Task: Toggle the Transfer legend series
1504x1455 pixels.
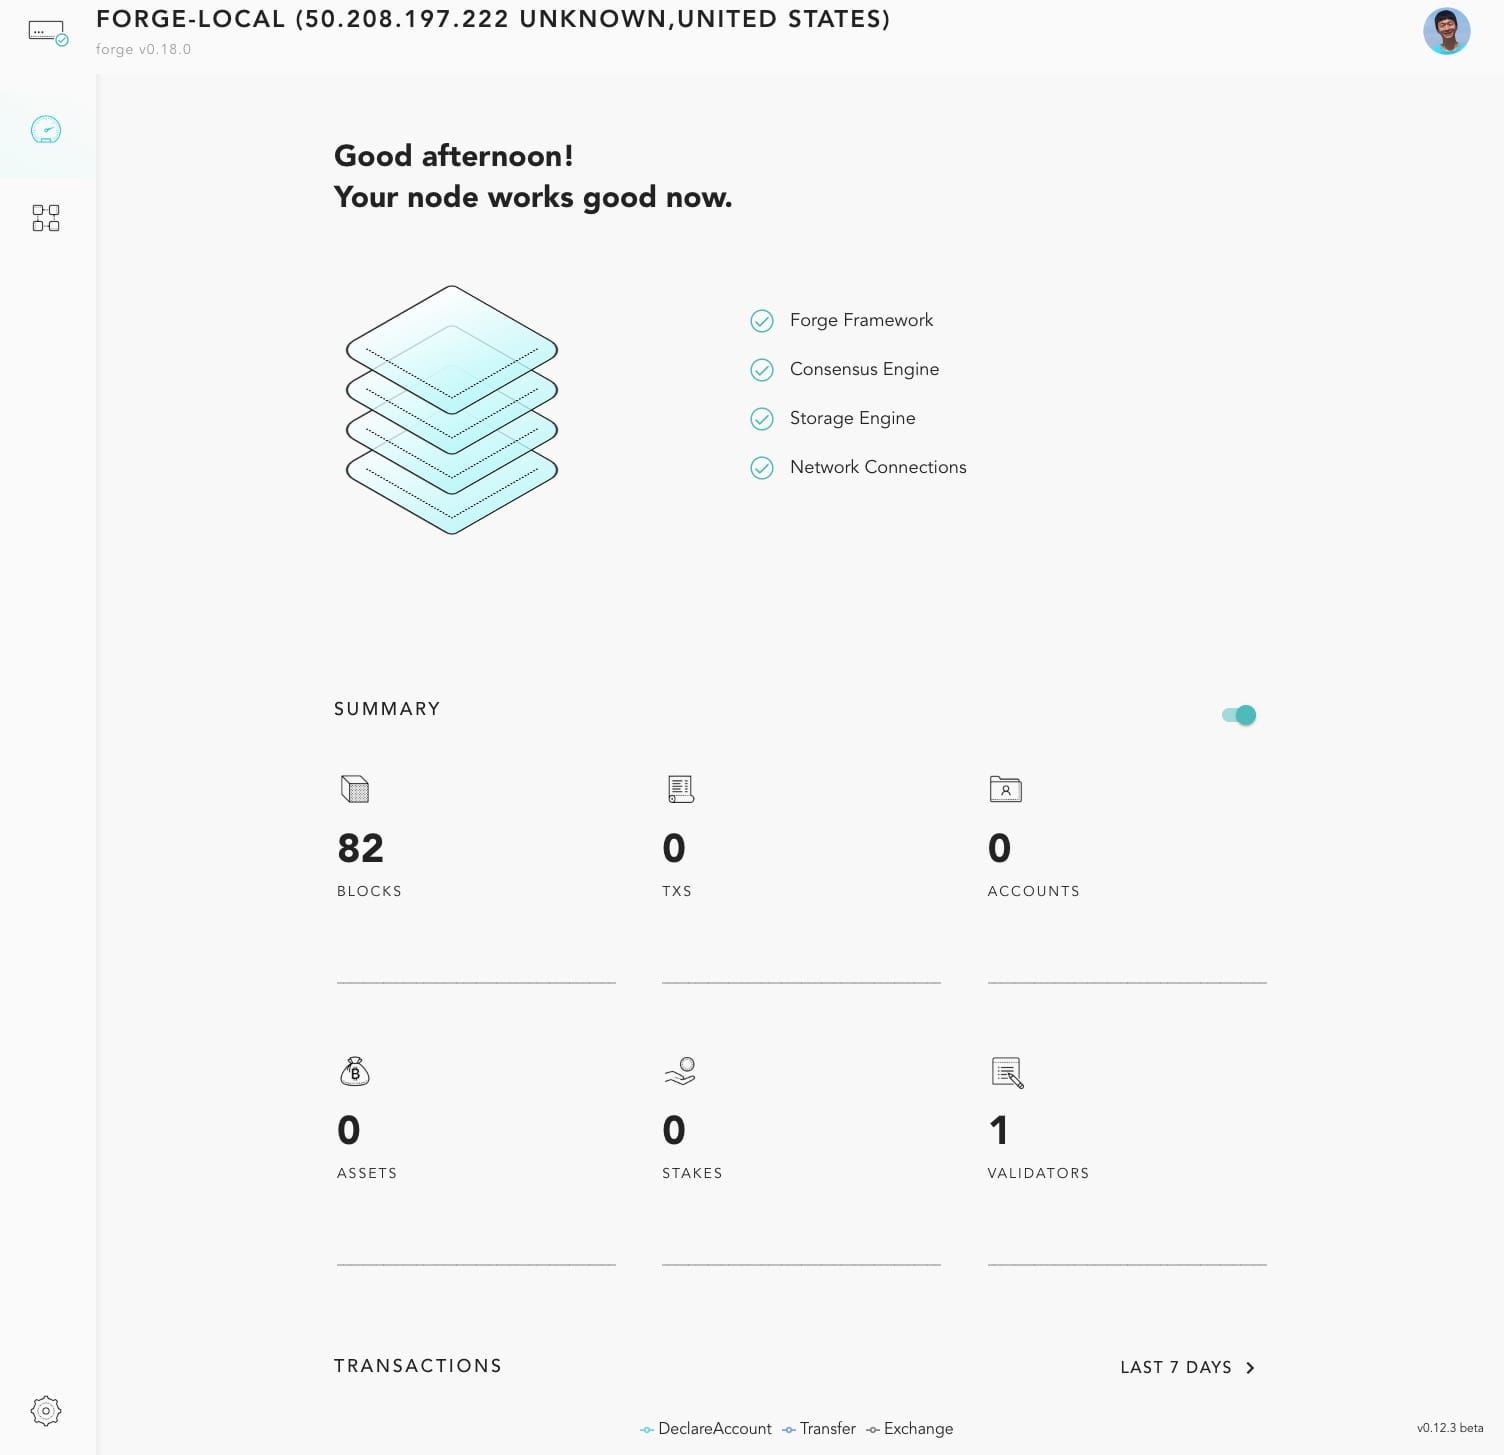Action: [819, 1429]
